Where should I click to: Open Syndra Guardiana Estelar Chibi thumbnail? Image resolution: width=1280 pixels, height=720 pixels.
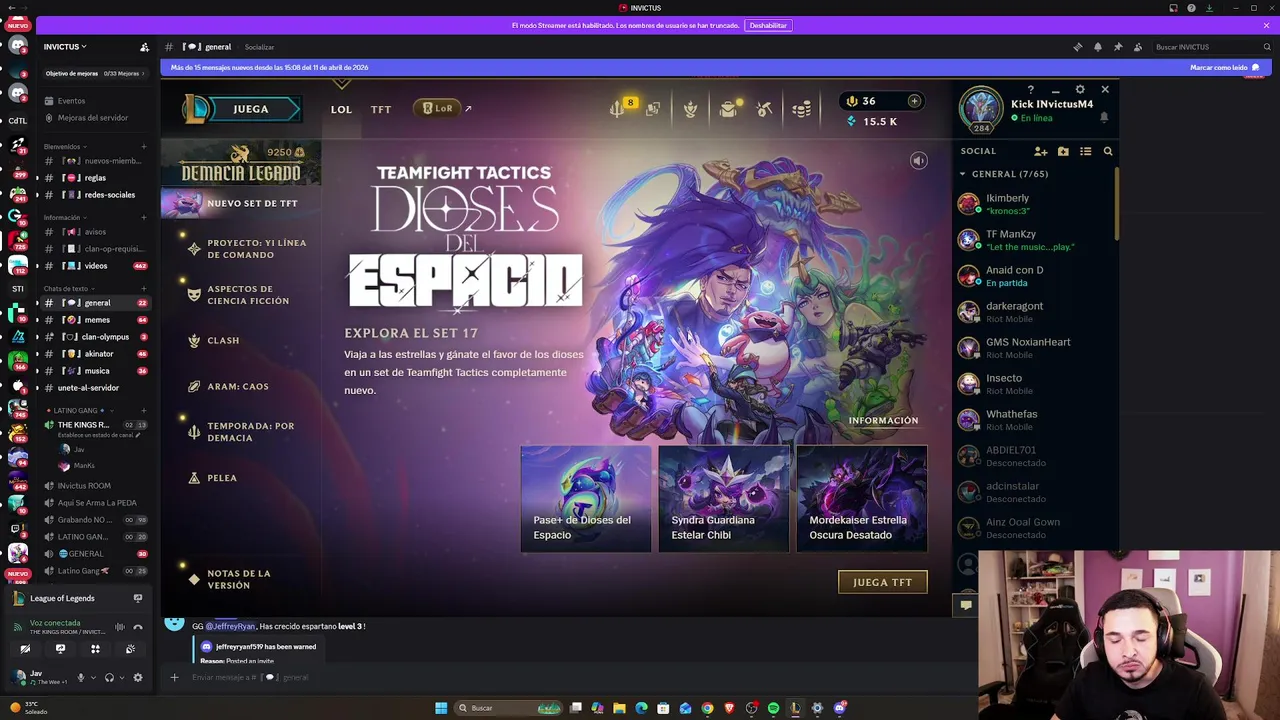(x=724, y=499)
